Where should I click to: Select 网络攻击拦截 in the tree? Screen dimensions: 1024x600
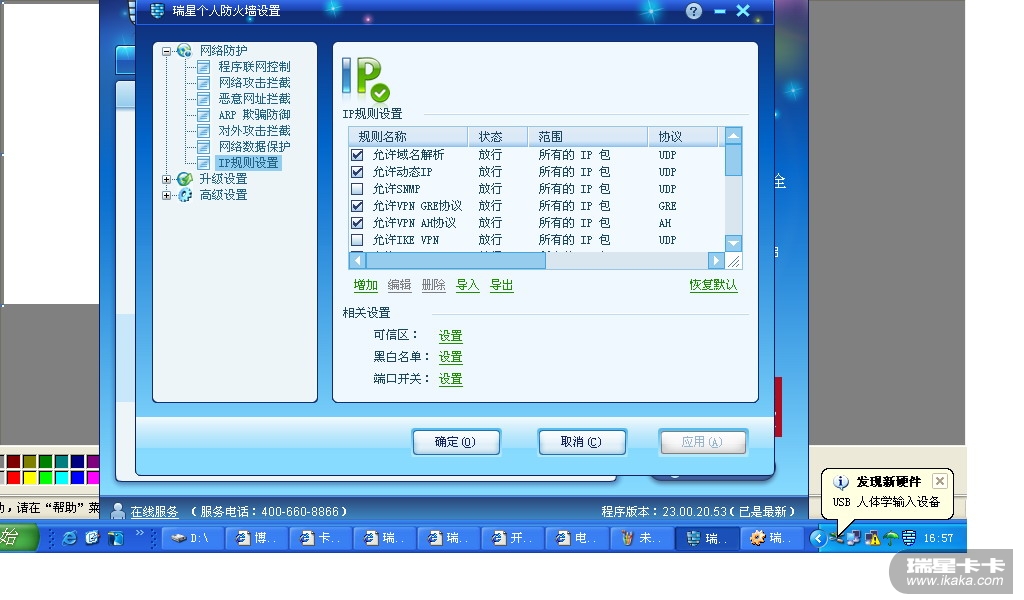(254, 83)
